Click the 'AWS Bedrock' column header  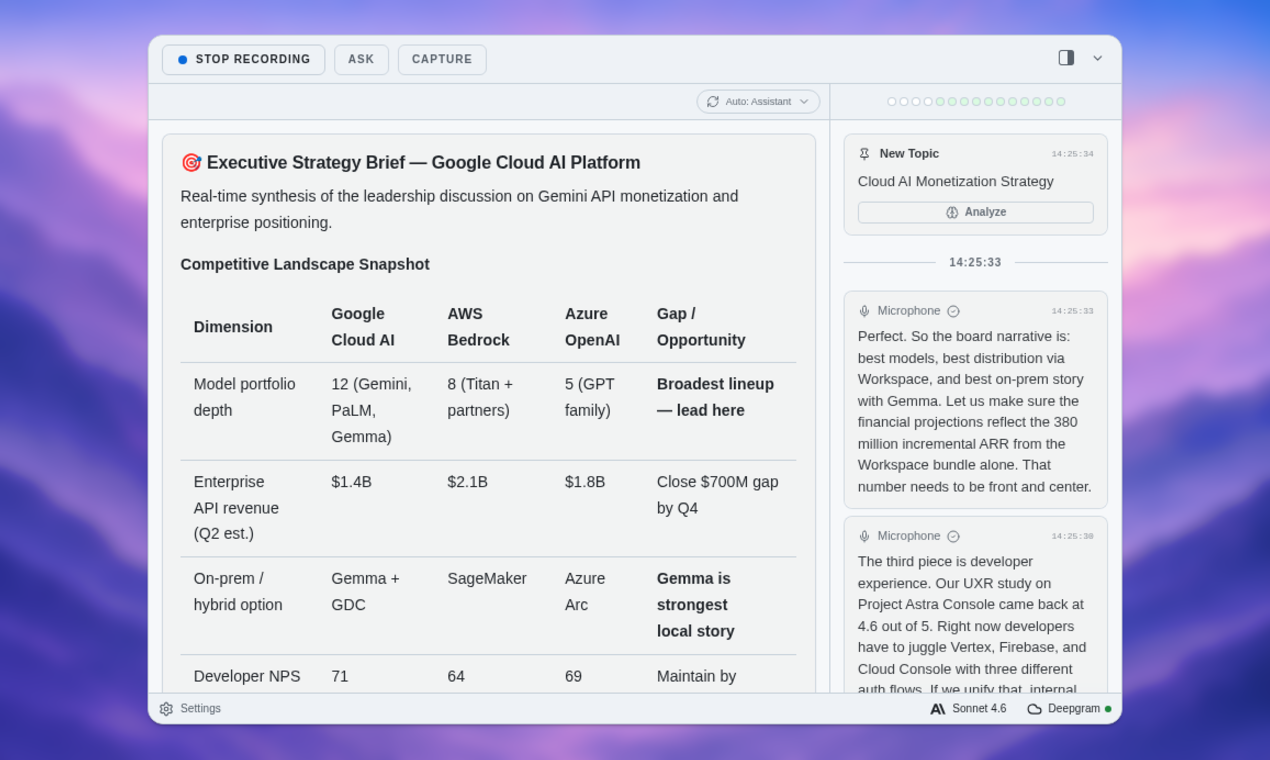(x=478, y=327)
